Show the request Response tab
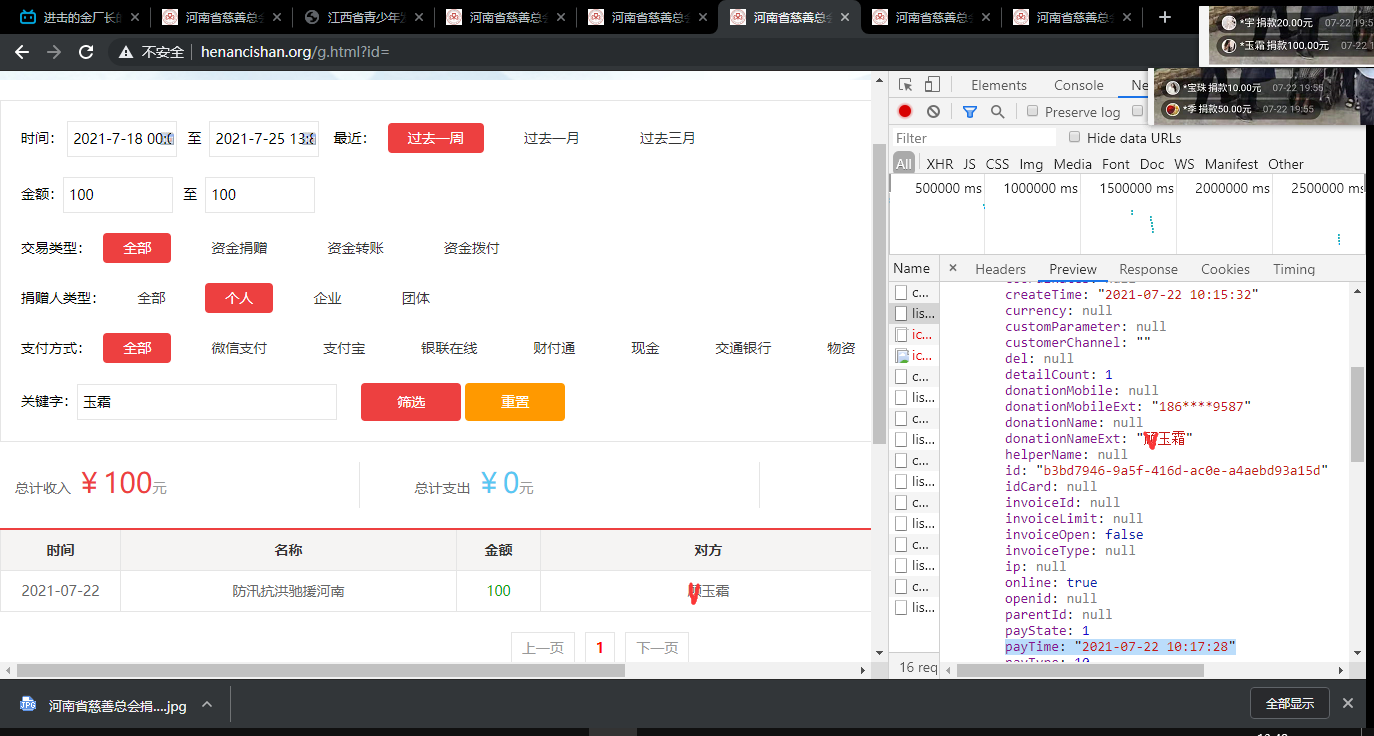Image resolution: width=1374 pixels, height=736 pixels. 1149,269
